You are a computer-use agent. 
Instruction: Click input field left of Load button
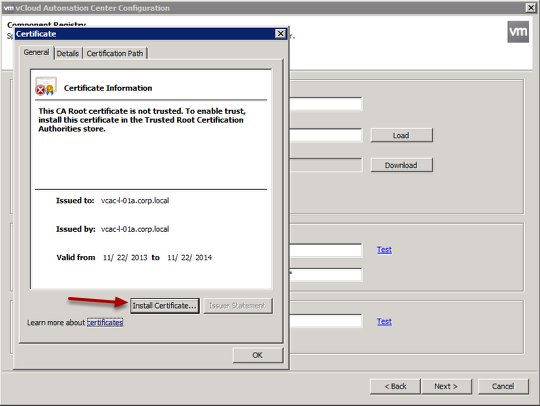(x=326, y=135)
